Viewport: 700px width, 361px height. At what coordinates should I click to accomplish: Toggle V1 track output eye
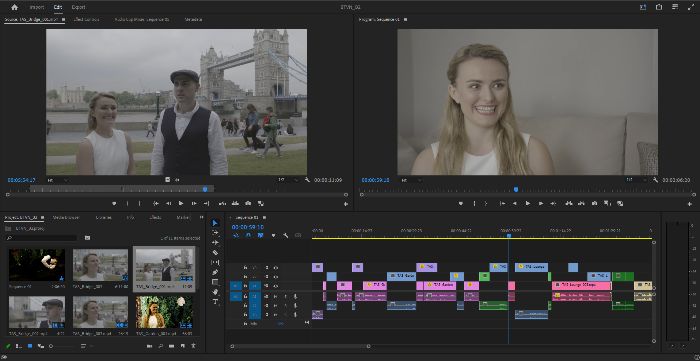275,286
